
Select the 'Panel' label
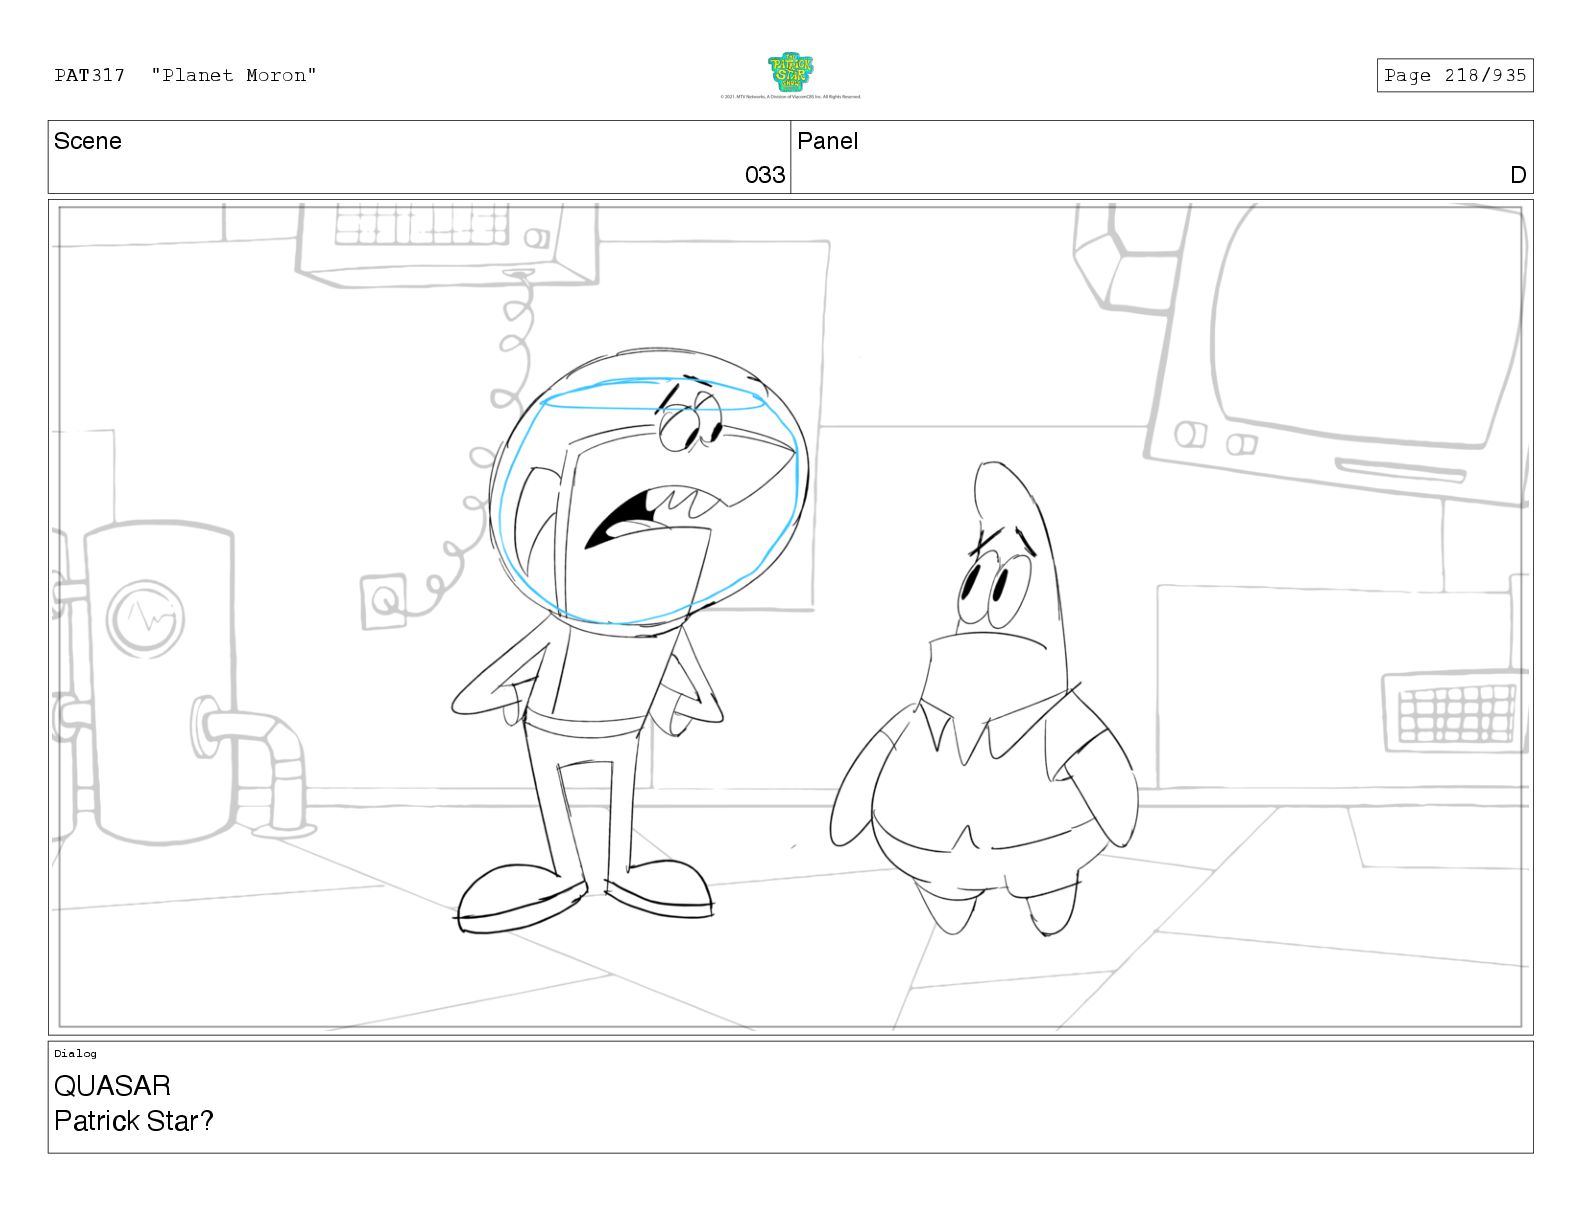point(828,141)
